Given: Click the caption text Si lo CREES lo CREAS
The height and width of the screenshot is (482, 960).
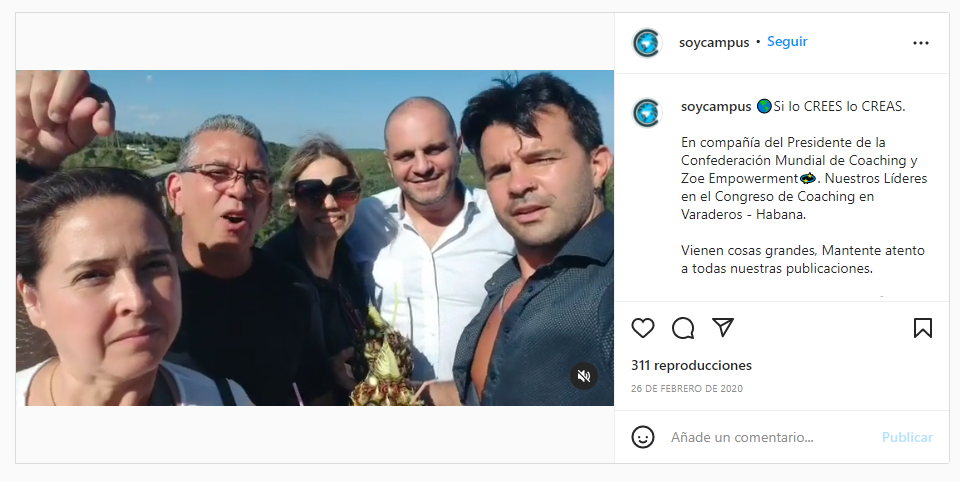Looking at the screenshot, I should point(839,107).
